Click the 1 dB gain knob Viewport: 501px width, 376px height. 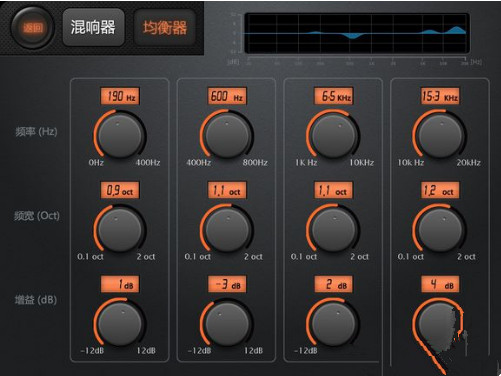120,324
